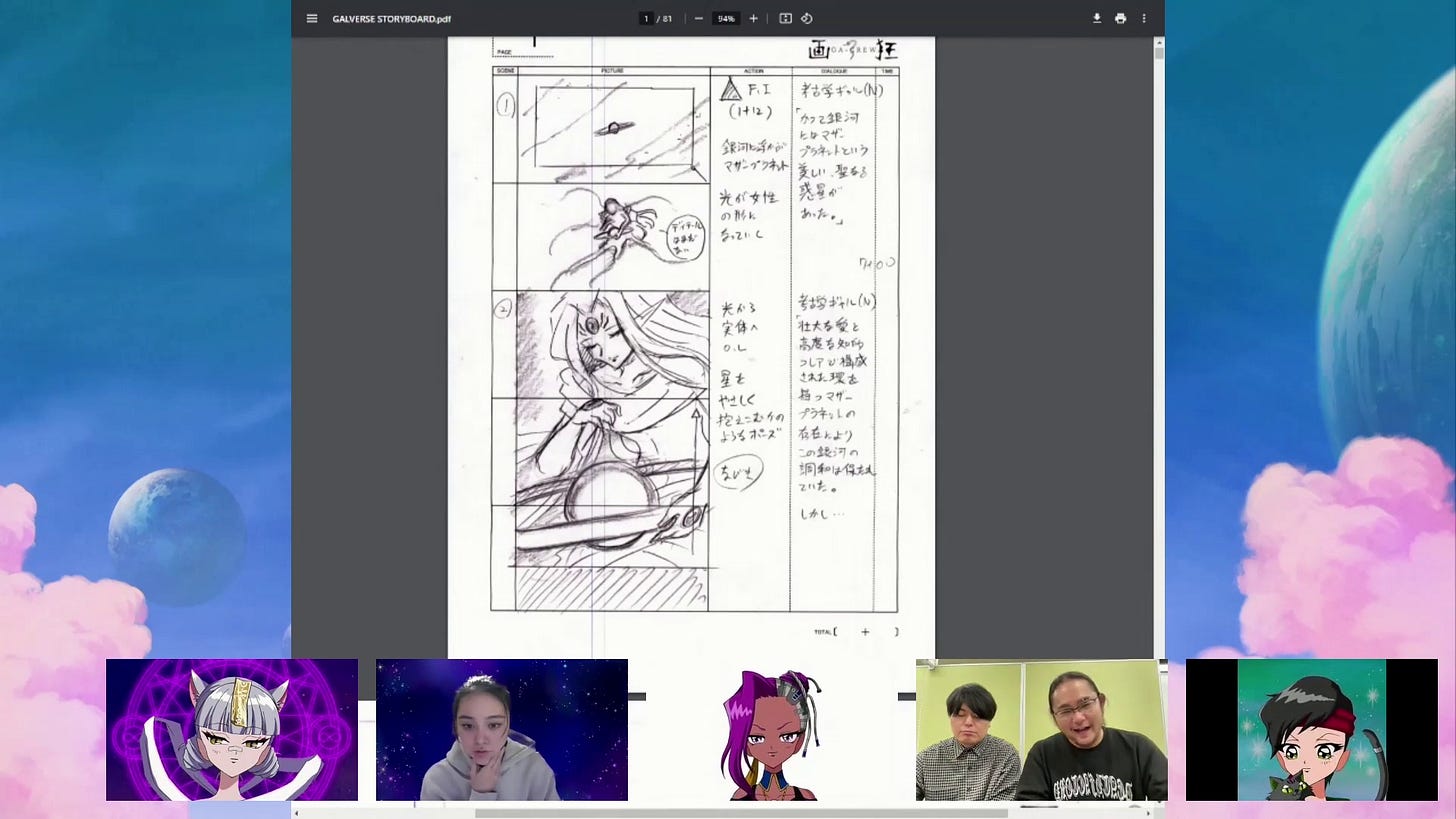This screenshot has height=819, width=1456.
Task: Open the more actions three-dot menu
Action: point(1144,18)
